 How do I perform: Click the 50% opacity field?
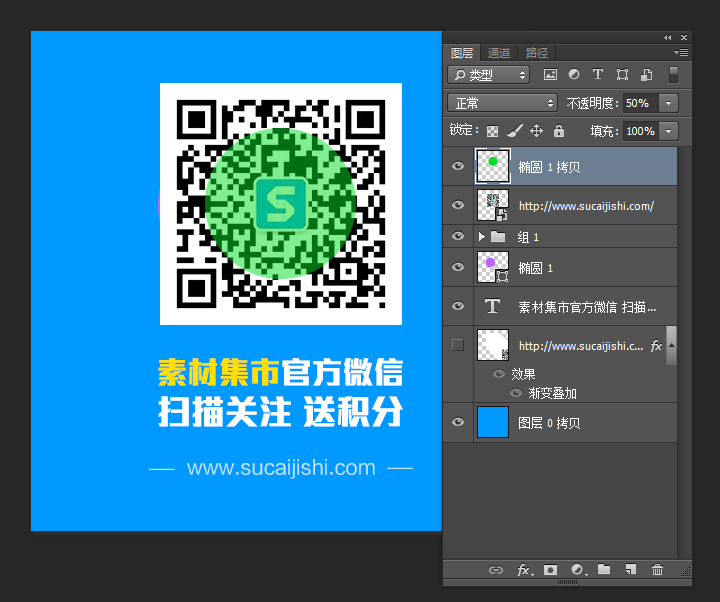click(641, 103)
